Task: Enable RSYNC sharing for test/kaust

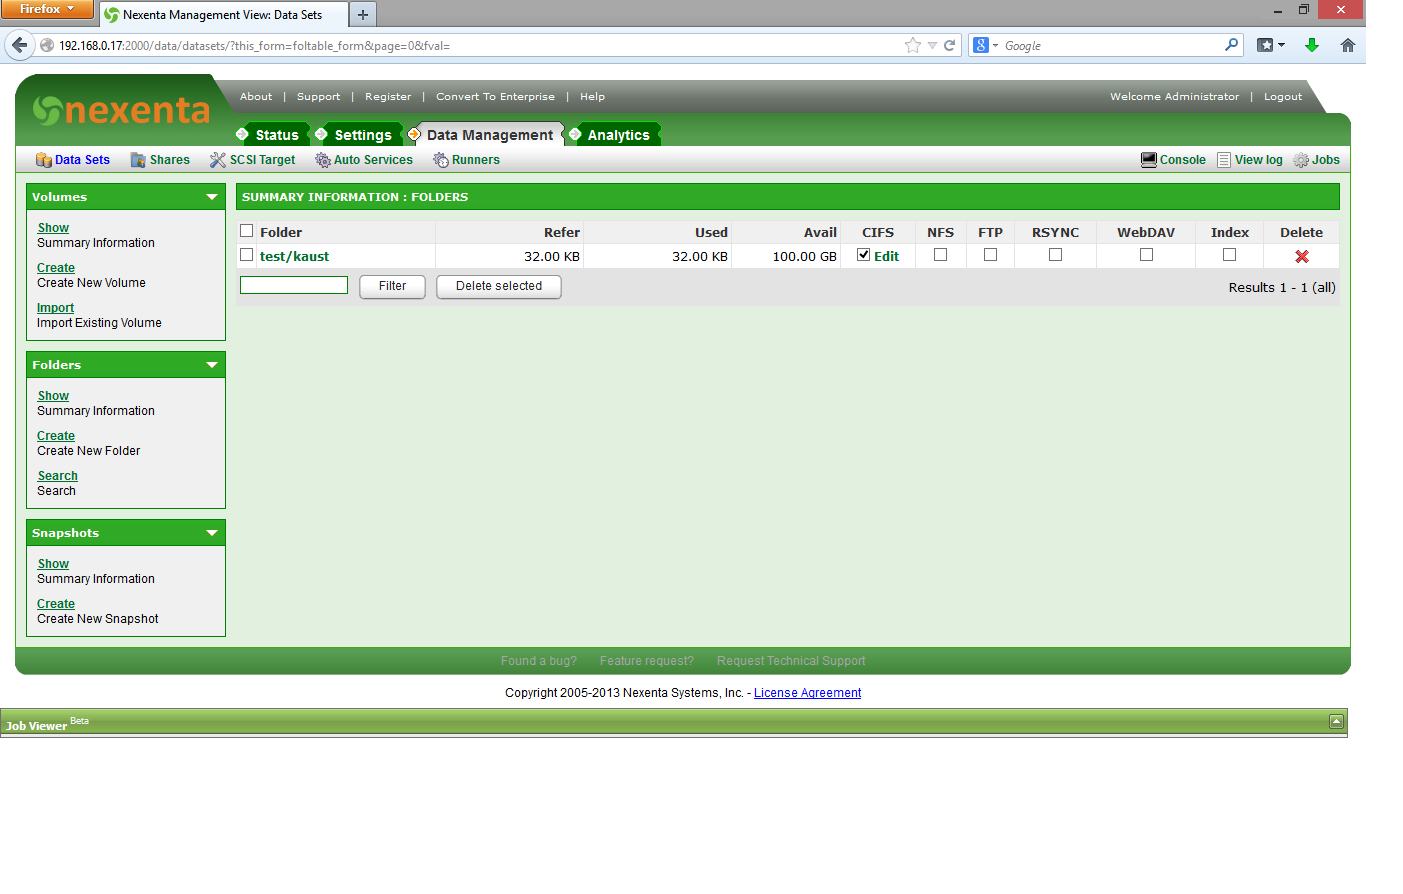Action: coord(1055,255)
